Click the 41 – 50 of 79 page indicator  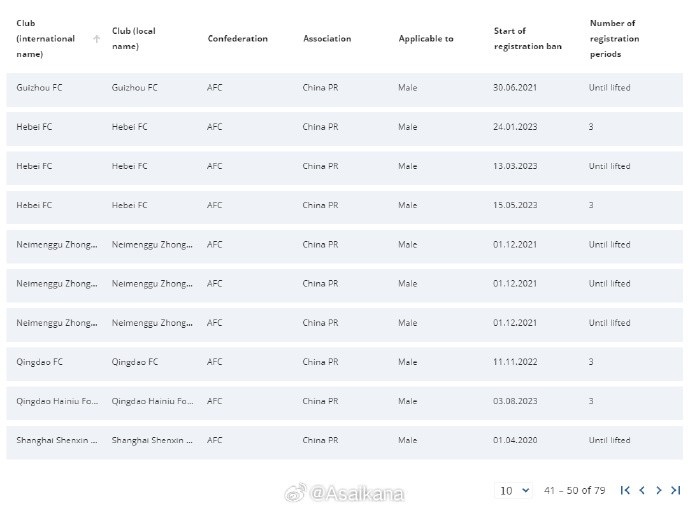coord(574,490)
